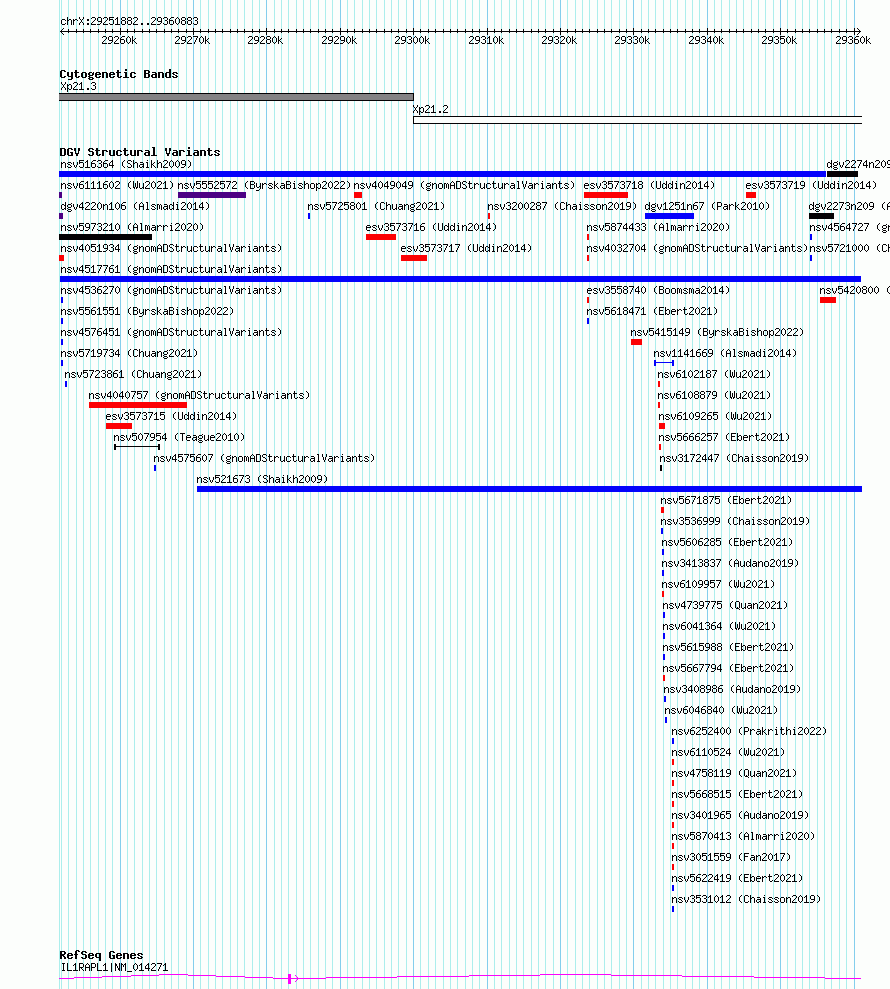Open the IL1RAPL1|NM_014271 RefSeq gene
Image resolution: width=890 pixels, height=989 pixels.
click(114, 967)
